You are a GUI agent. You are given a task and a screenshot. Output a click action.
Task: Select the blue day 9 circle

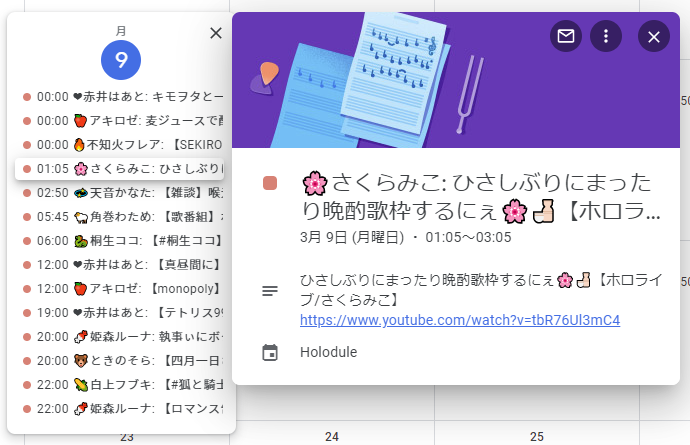point(121,60)
